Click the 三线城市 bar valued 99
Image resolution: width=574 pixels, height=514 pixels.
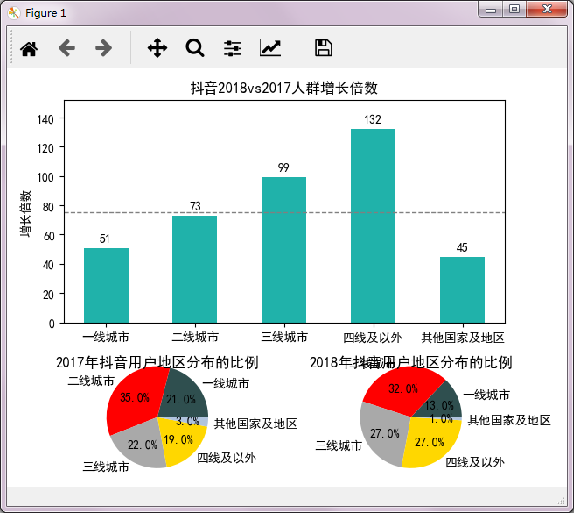pos(284,250)
